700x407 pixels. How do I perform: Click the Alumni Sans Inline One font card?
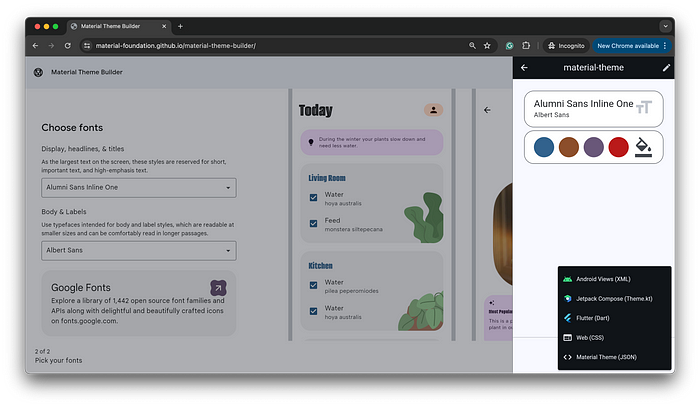coord(593,109)
